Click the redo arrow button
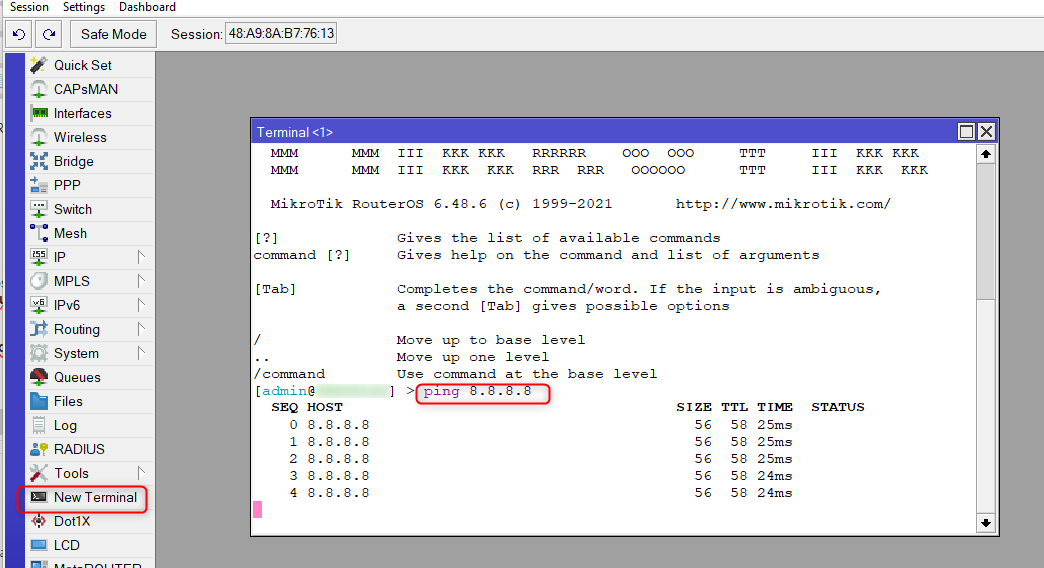1044x568 pixels. 48,34
